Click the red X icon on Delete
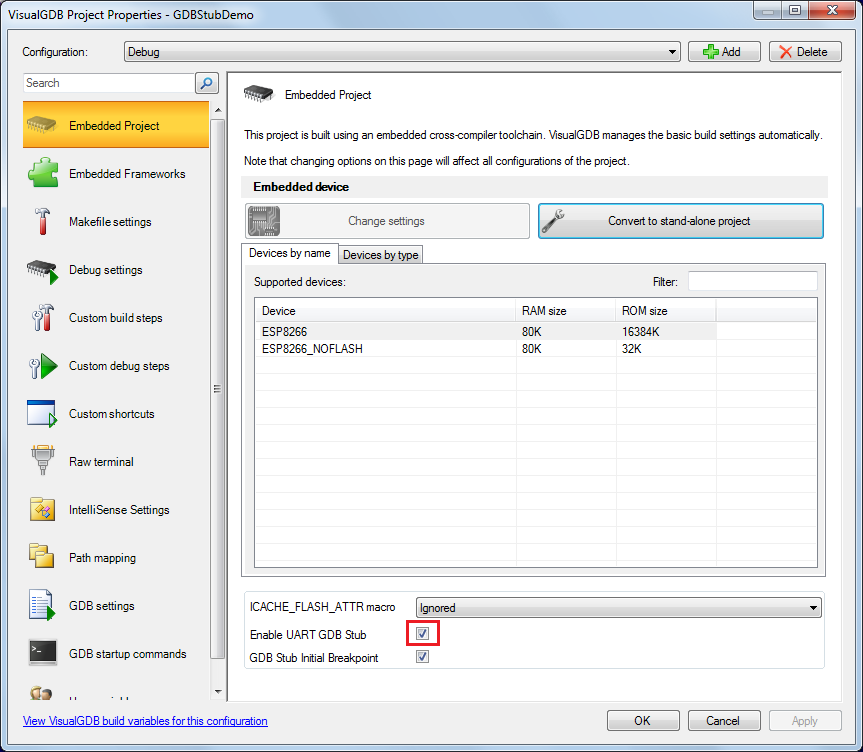863x752 pixels. [x=785, y=52]
